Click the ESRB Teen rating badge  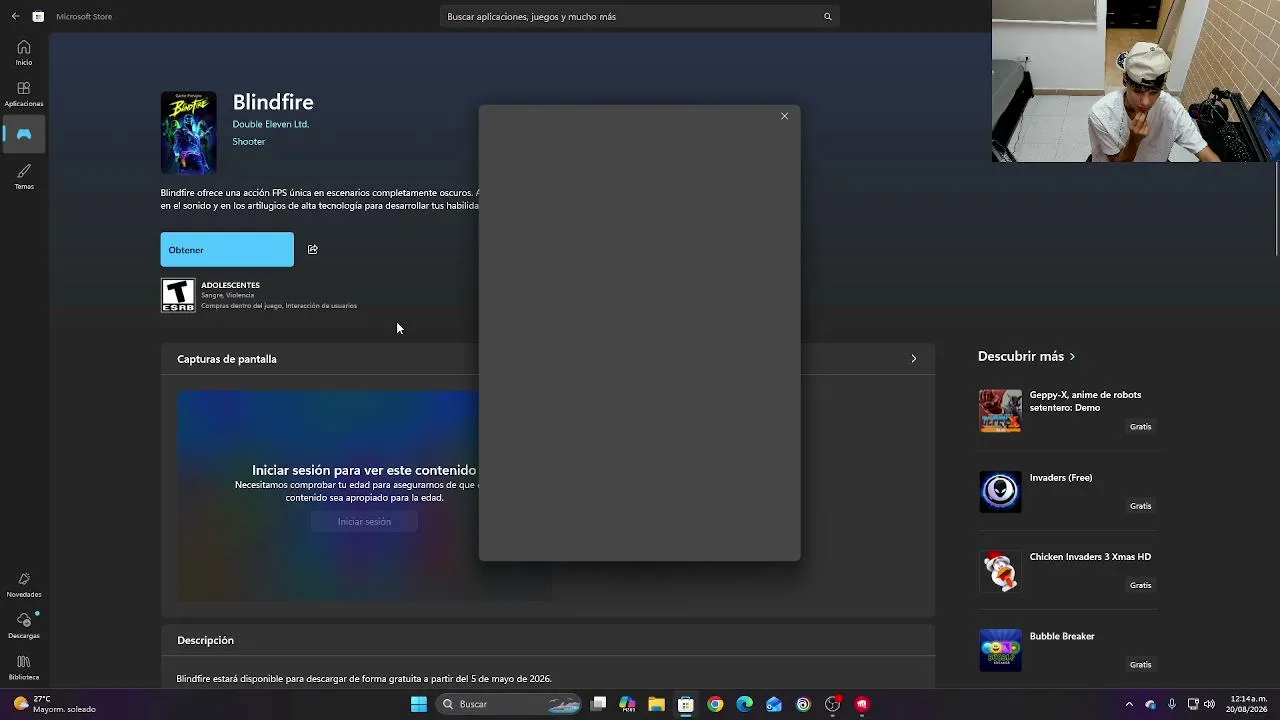pyautogui.click(x=178, y=295)
